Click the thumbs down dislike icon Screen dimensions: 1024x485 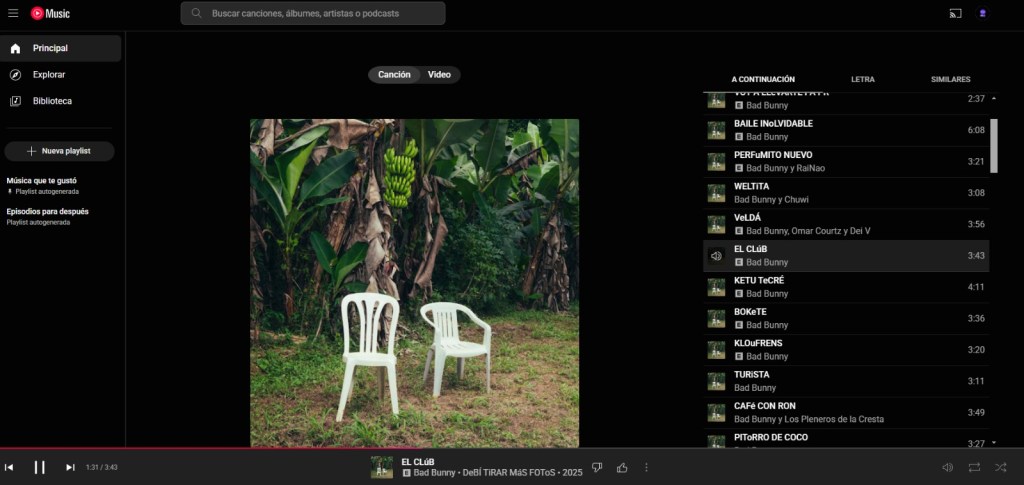click(x=597, y=467)
